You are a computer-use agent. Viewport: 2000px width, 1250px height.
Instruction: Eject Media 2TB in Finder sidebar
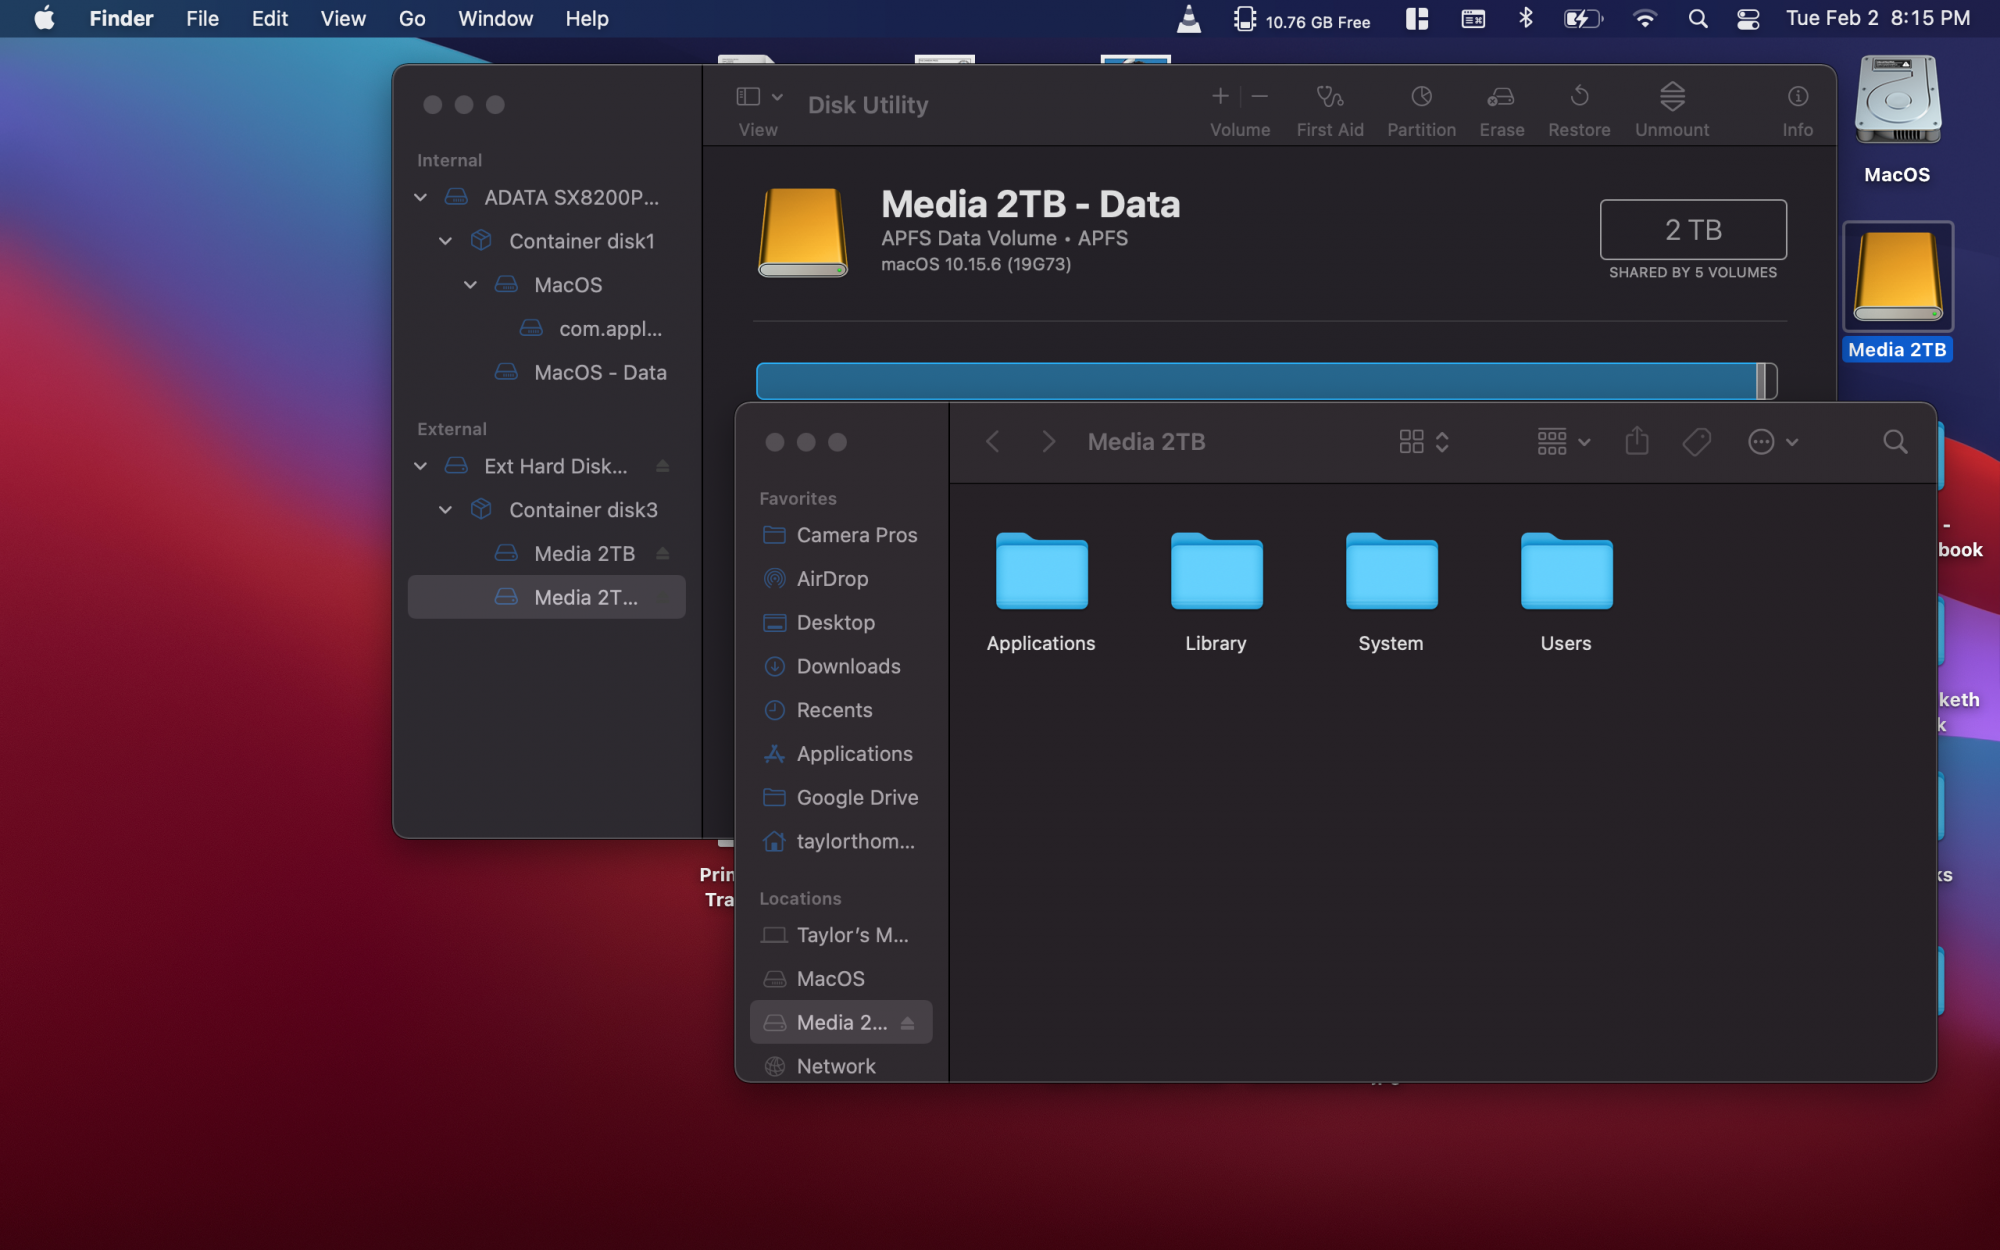(907, 1022)
